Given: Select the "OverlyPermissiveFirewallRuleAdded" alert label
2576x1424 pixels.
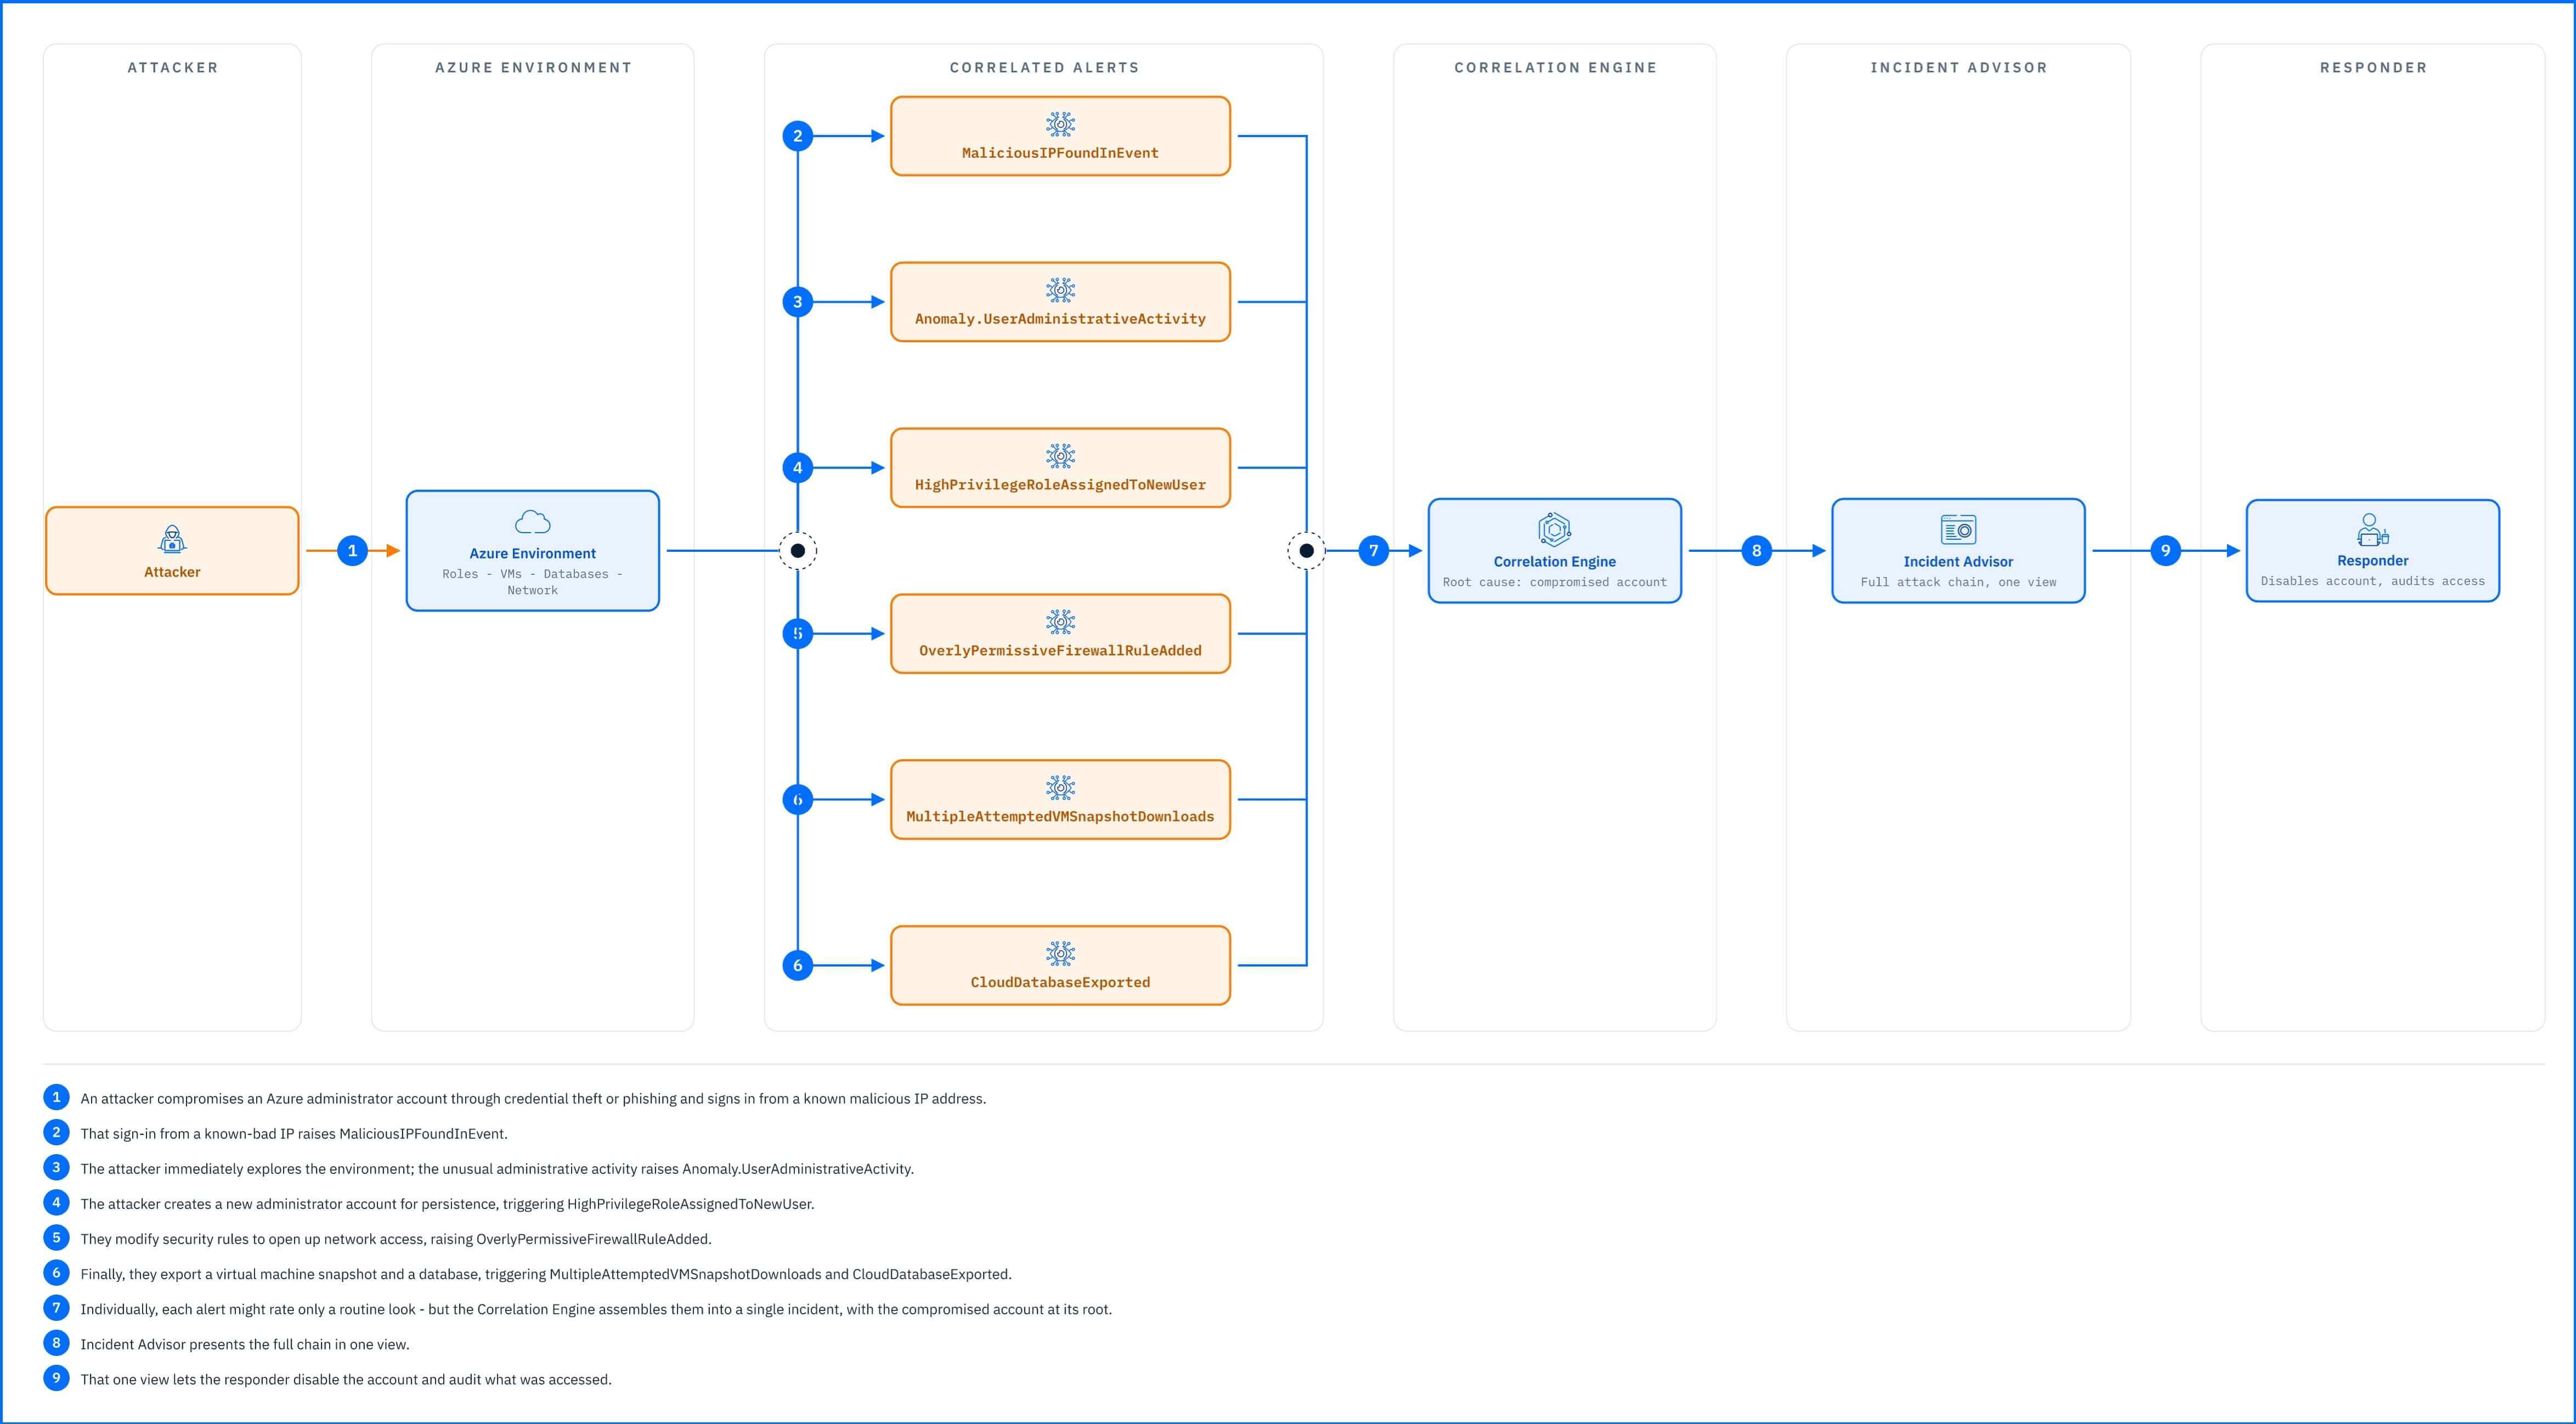Looking at the screenshot, I should (1060, 651).
